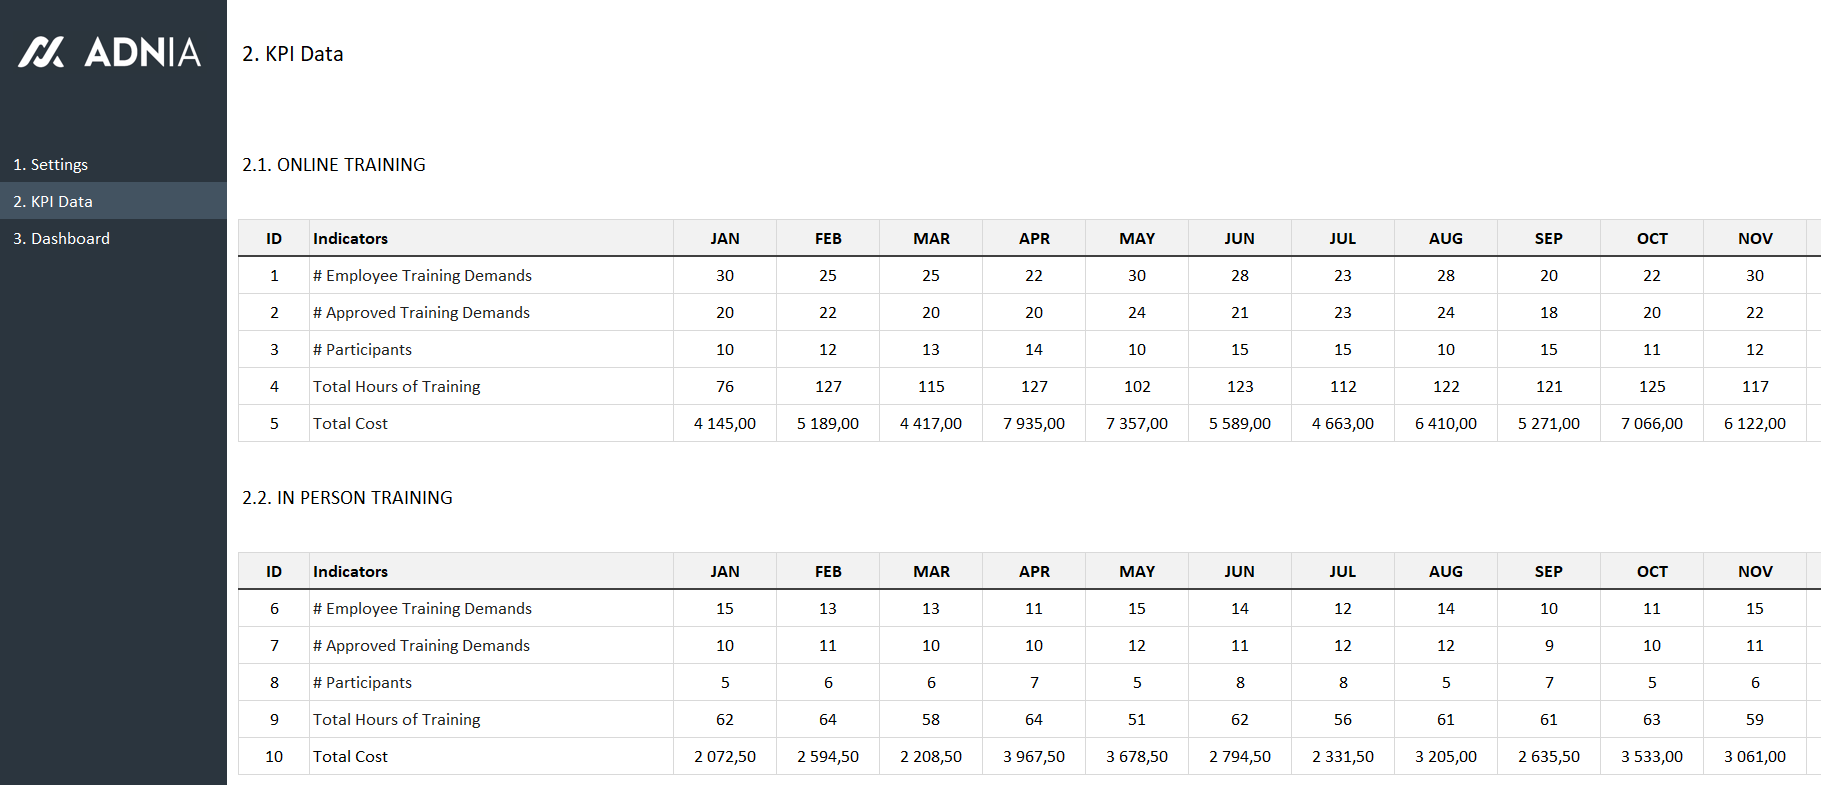Screen dimensions: 1821x785
Task: Click the 2.2 In Person Training heading
Action: (347, 498)
